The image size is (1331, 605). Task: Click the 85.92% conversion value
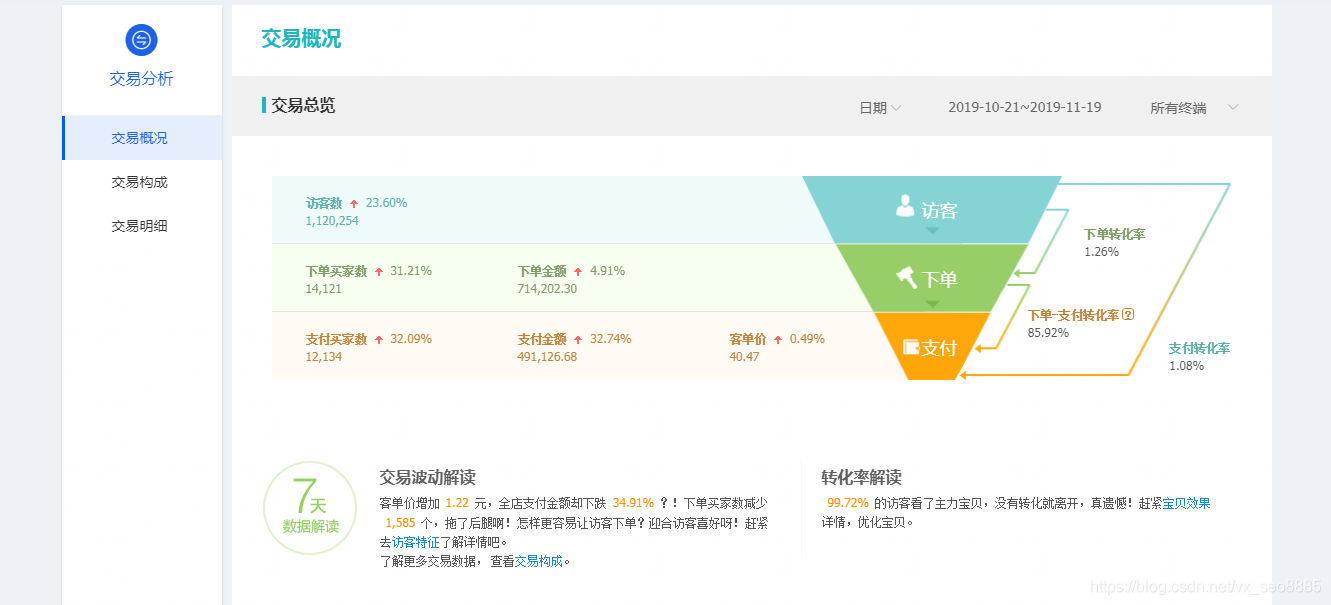(1048, 332)
